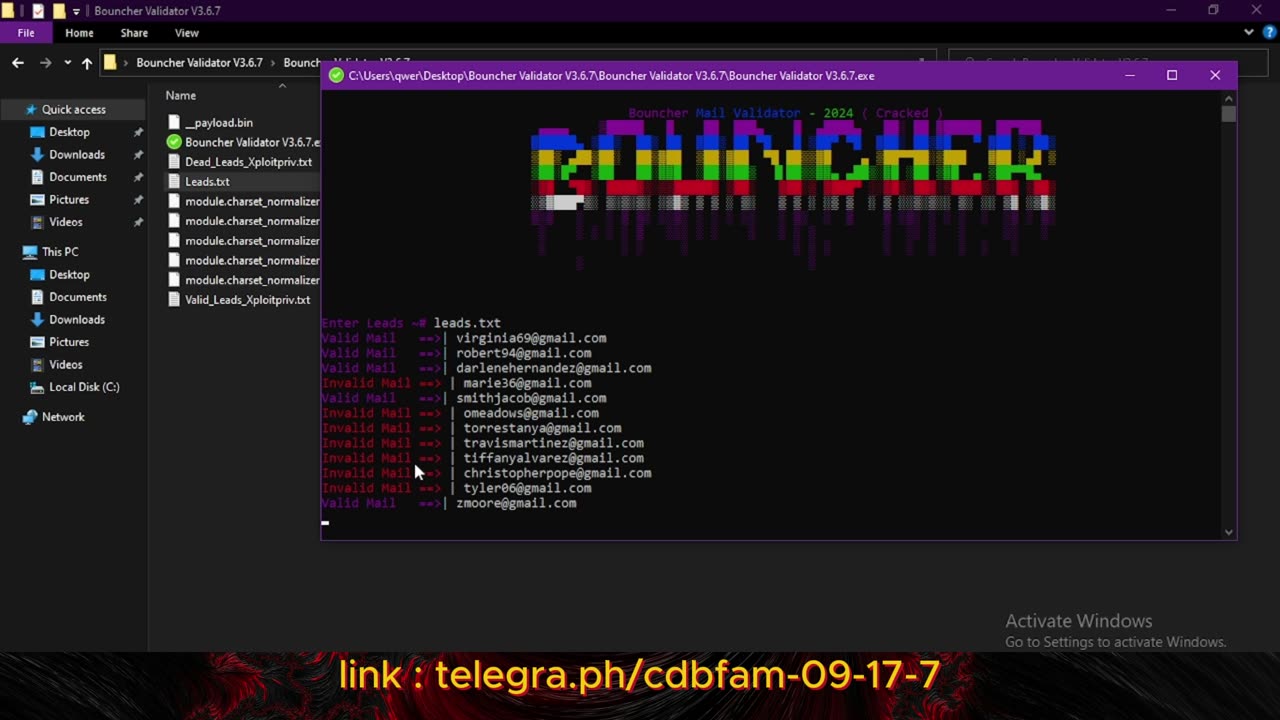Open pinned Desktop under Quick access
1280x720 pixels.
click(69, 132)
